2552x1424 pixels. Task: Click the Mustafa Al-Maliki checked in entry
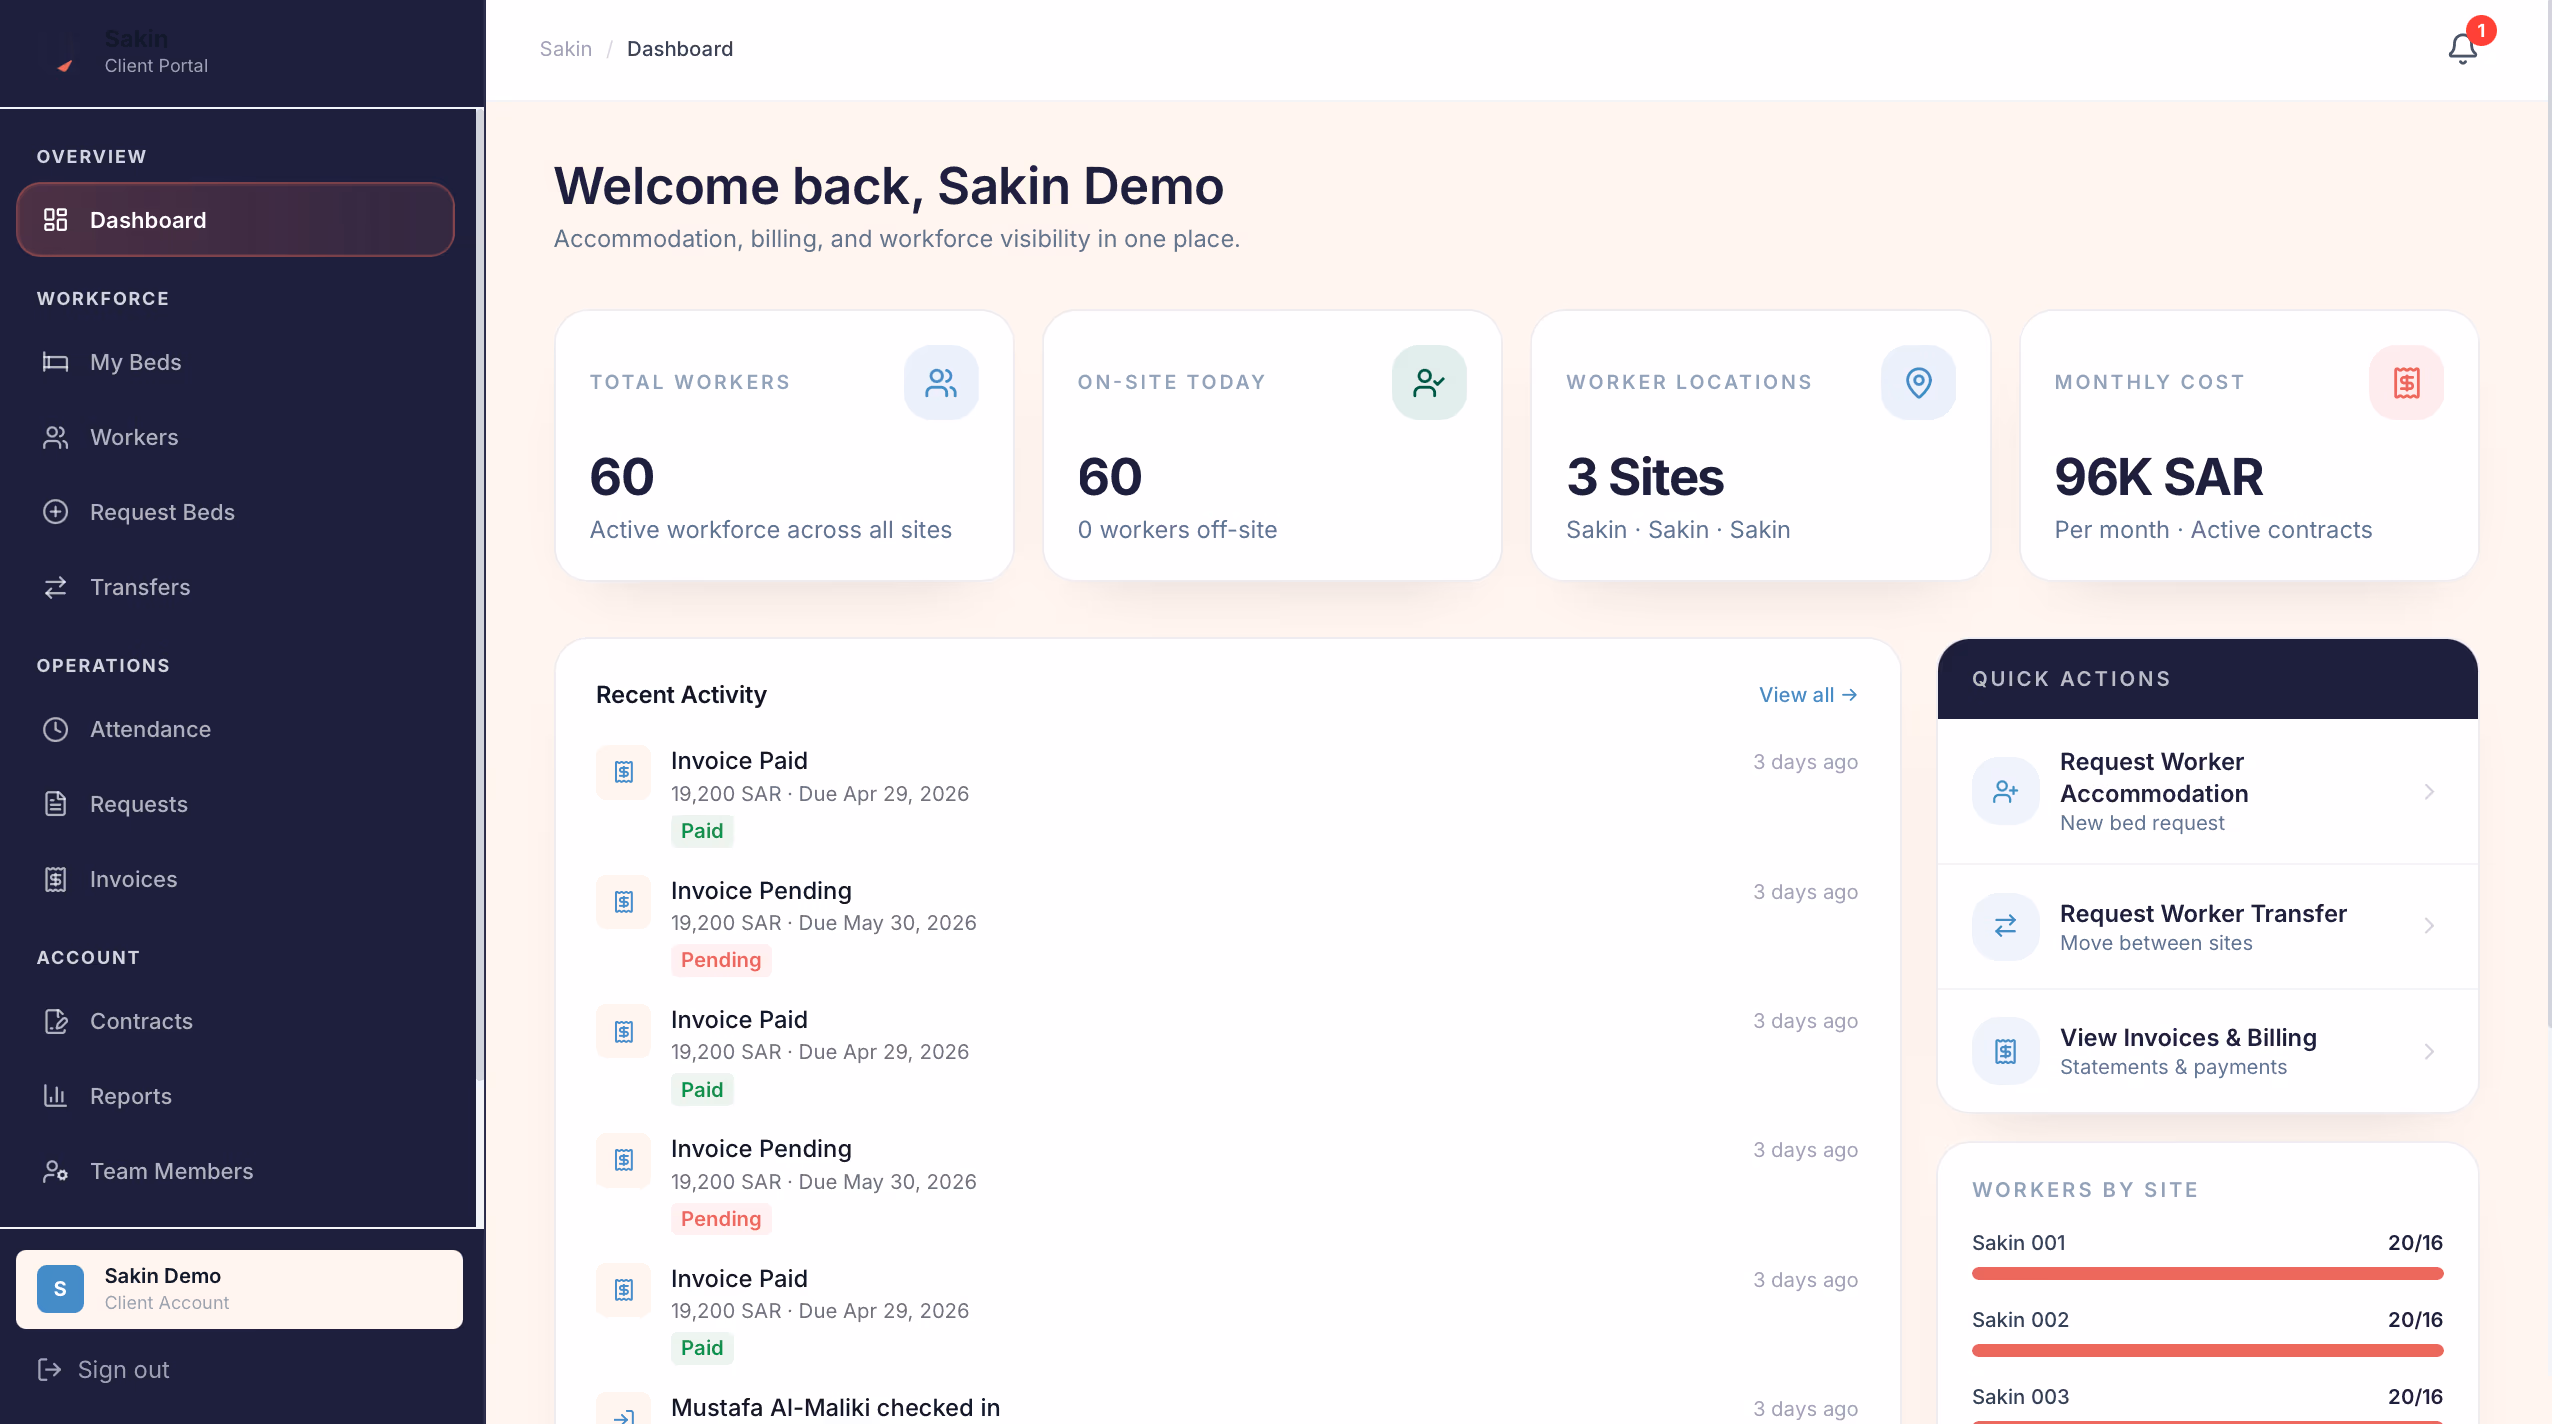tap(1227, 1407)
